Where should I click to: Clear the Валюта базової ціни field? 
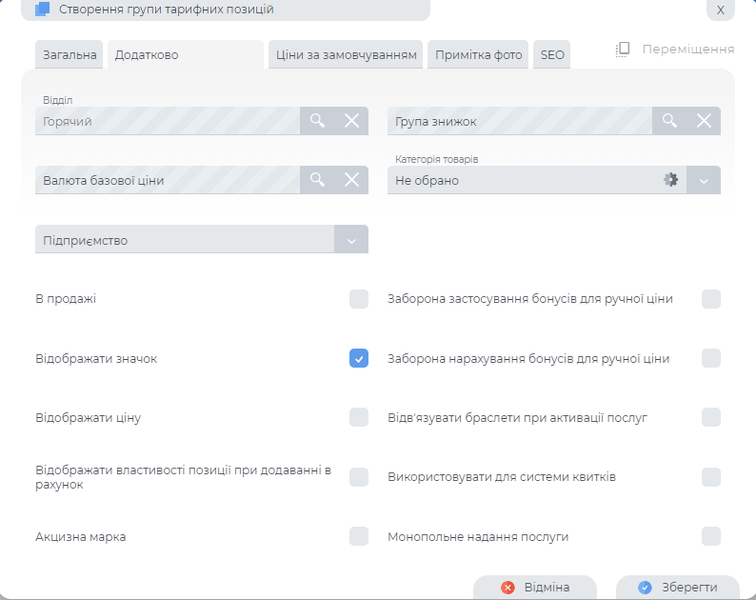(x=352, y=180)
